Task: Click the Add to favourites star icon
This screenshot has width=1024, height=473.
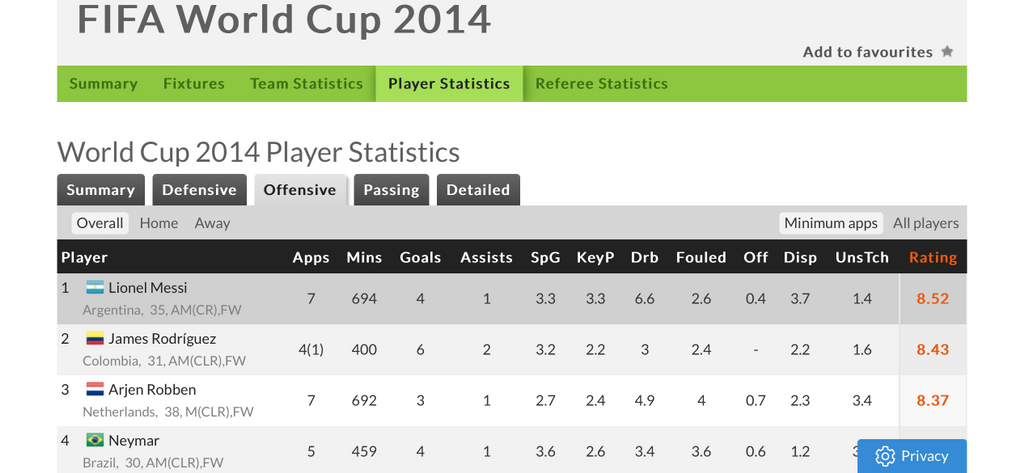Action: (947, 52)
